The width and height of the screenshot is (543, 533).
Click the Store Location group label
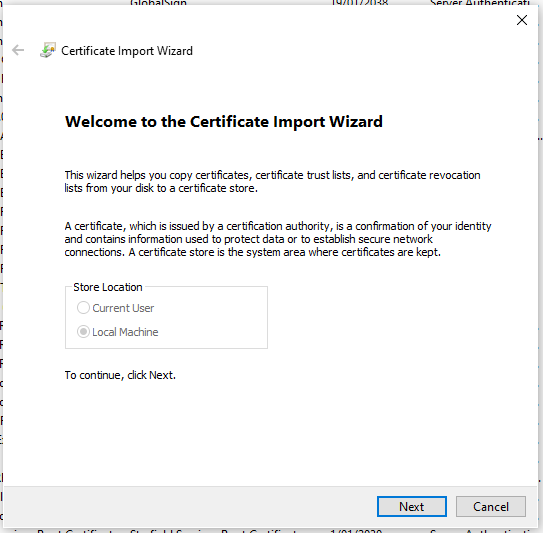click(108, 287)
